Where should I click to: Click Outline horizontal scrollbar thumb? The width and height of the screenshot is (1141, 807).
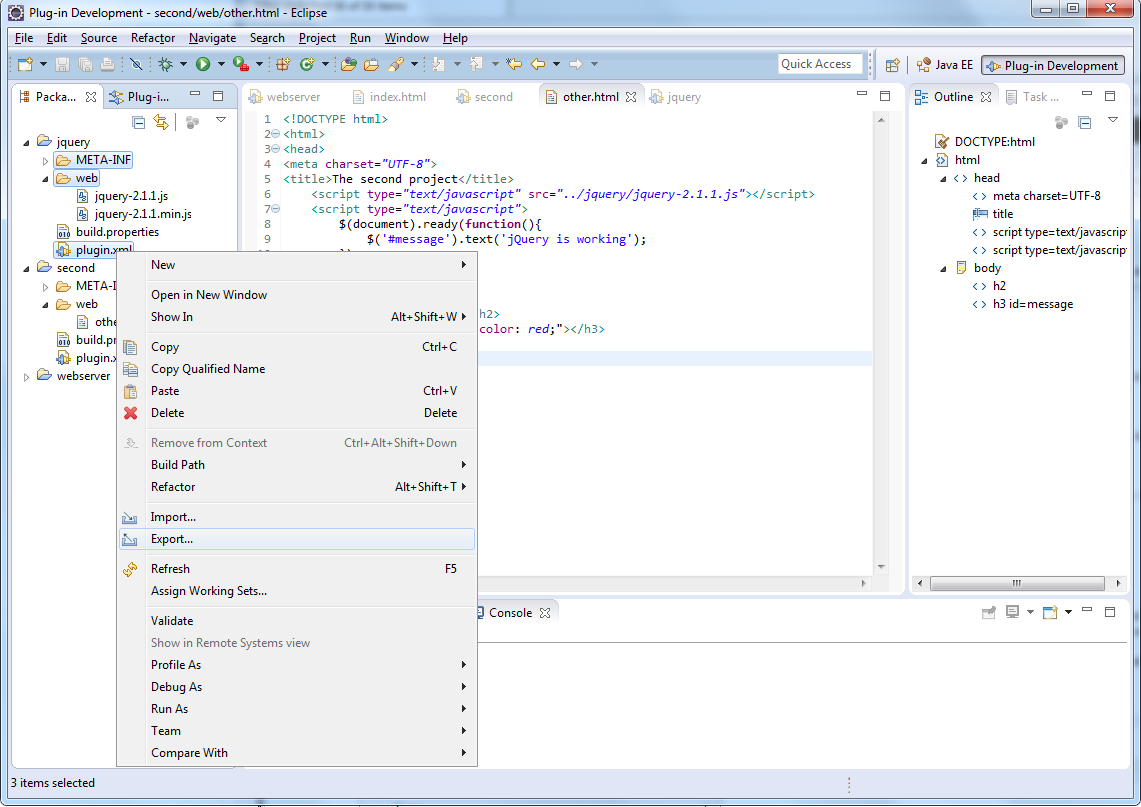(x=1017, y=583)
